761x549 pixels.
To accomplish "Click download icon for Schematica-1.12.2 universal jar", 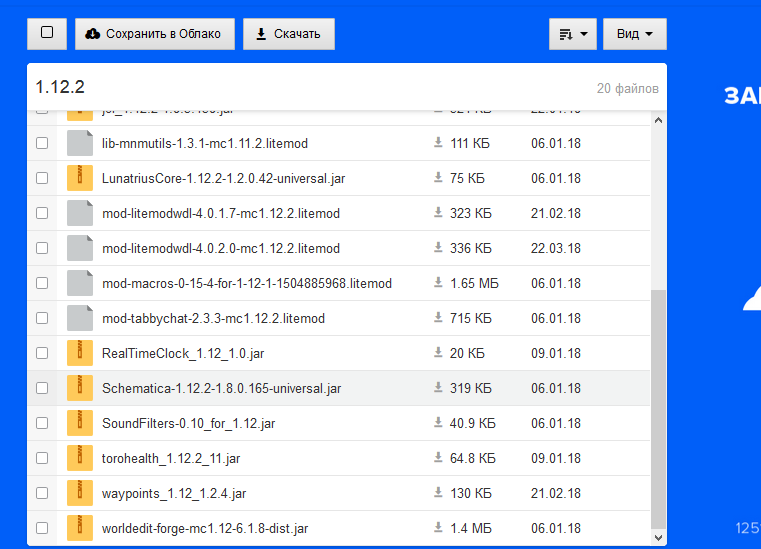I will coord(438,388).
